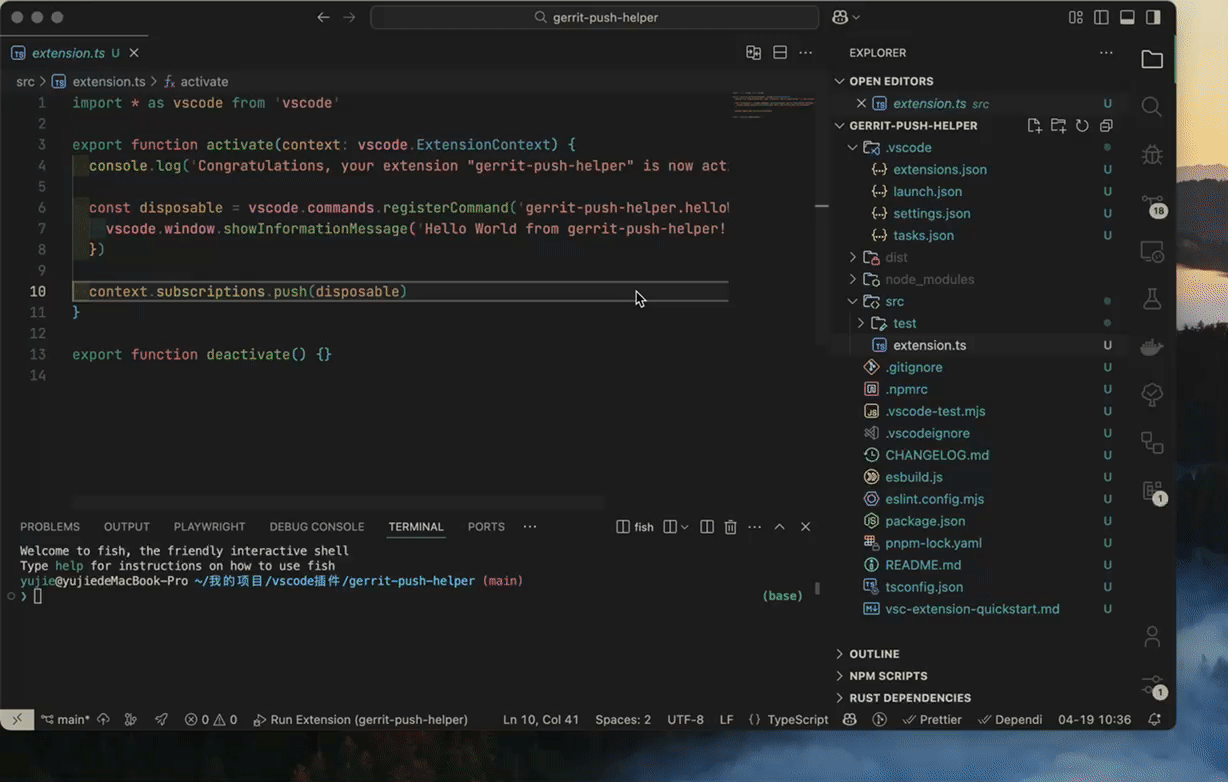Screen dimensions: 1228x782
Task: Open the Accounts person icon
Action: click(x=1152, y=636)
